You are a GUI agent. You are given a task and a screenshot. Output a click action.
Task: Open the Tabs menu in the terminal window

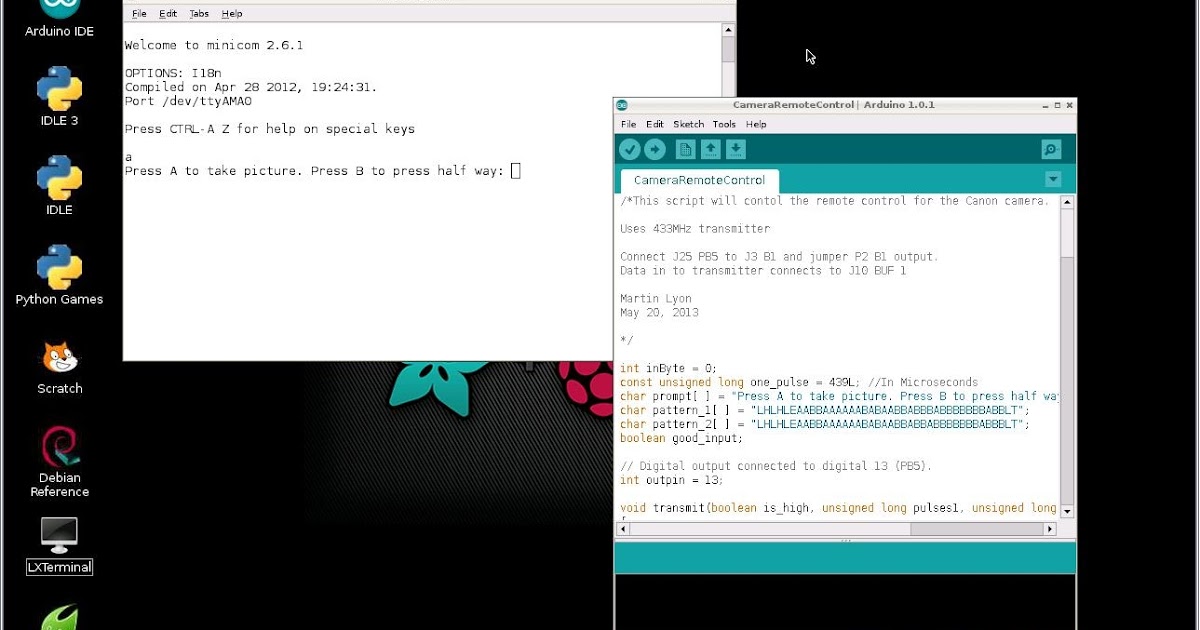point(198,13)
